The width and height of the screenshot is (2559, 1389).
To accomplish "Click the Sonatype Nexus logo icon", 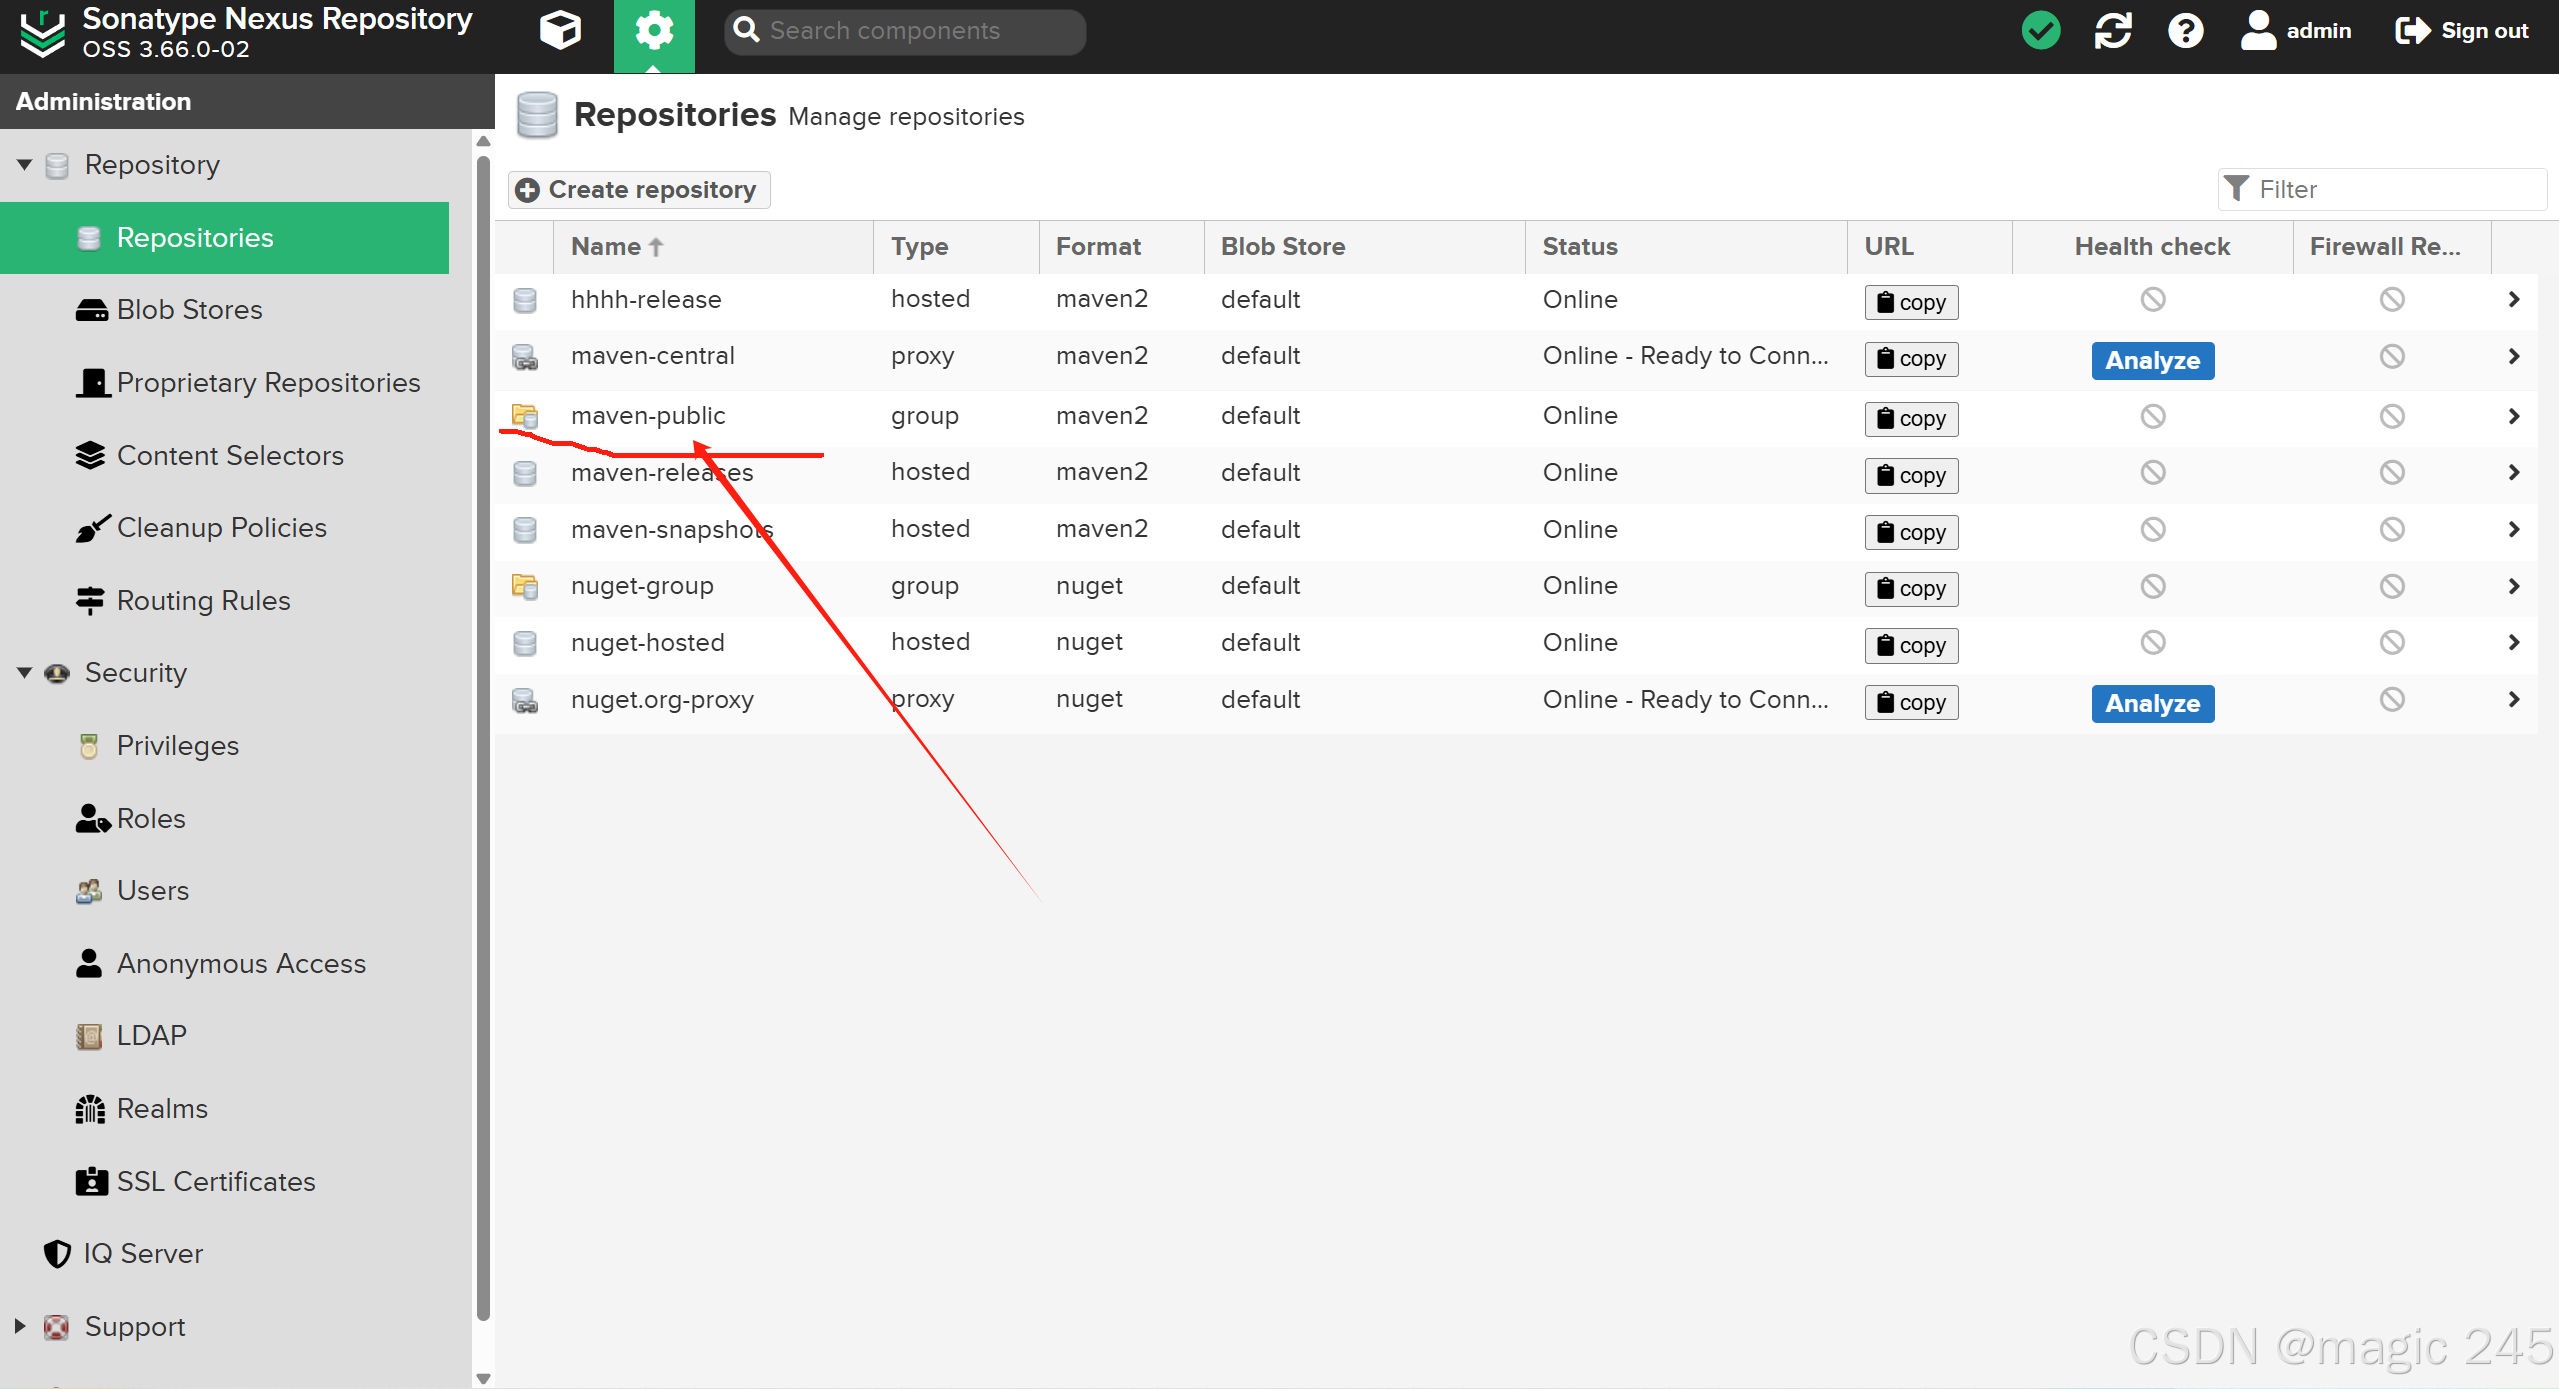I will pyautogui.click(x=42, y=33).
